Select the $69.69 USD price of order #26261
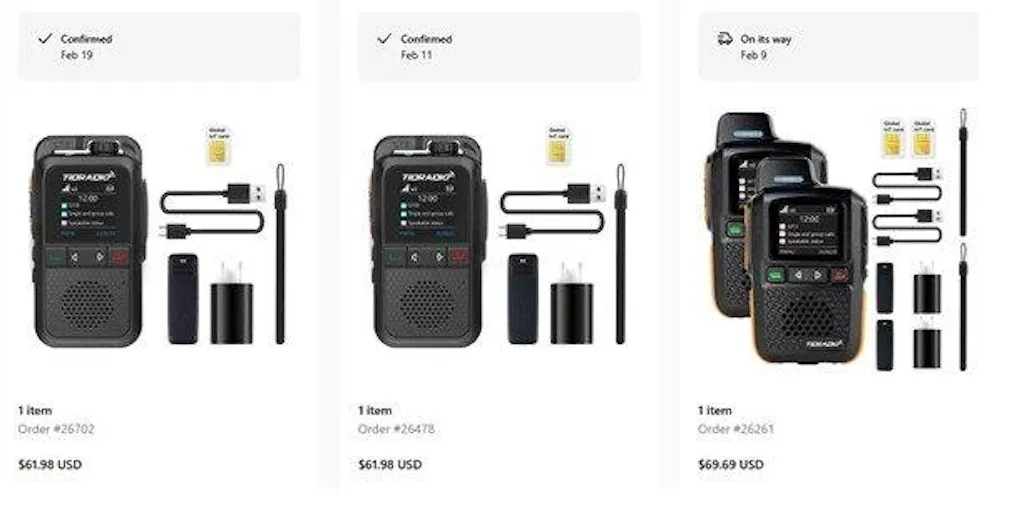 [x=731, y=465]
